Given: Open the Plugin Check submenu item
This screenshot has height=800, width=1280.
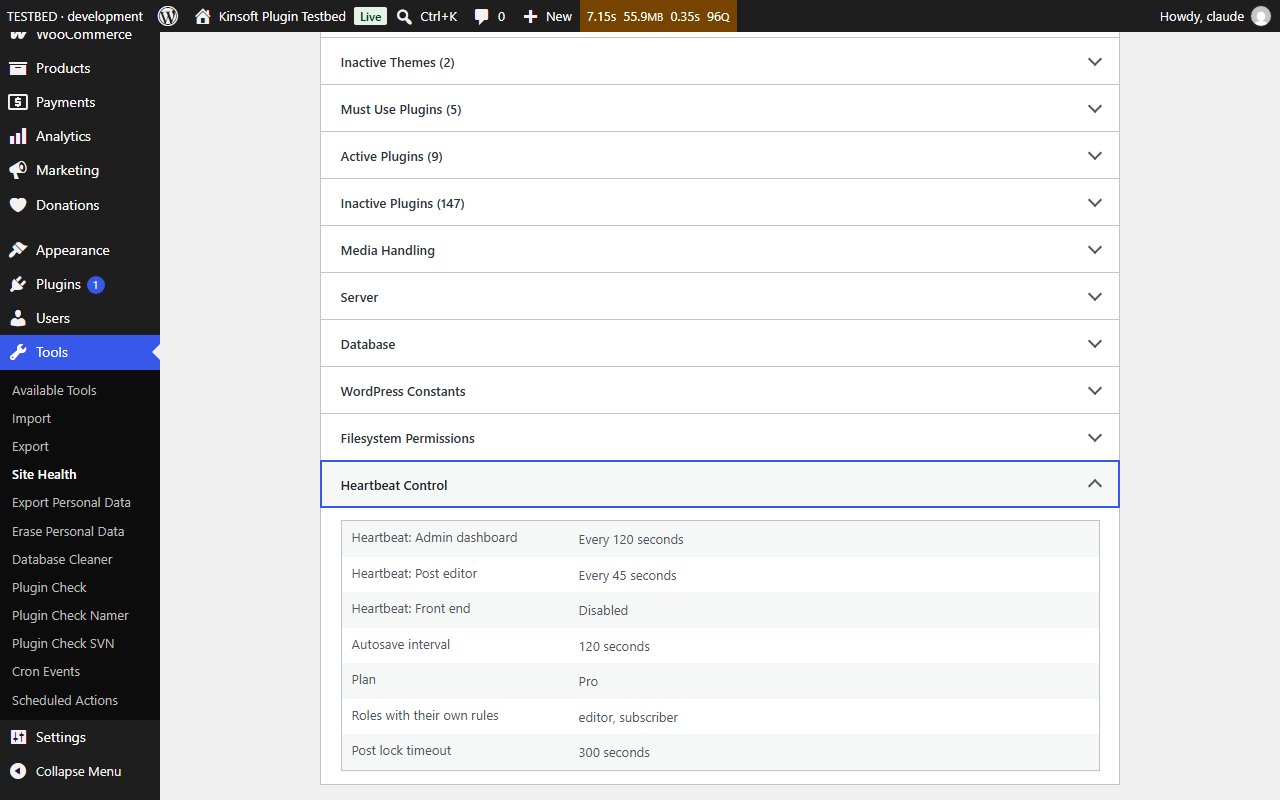Looking at the screenshot, I should (x=49, y=587).
